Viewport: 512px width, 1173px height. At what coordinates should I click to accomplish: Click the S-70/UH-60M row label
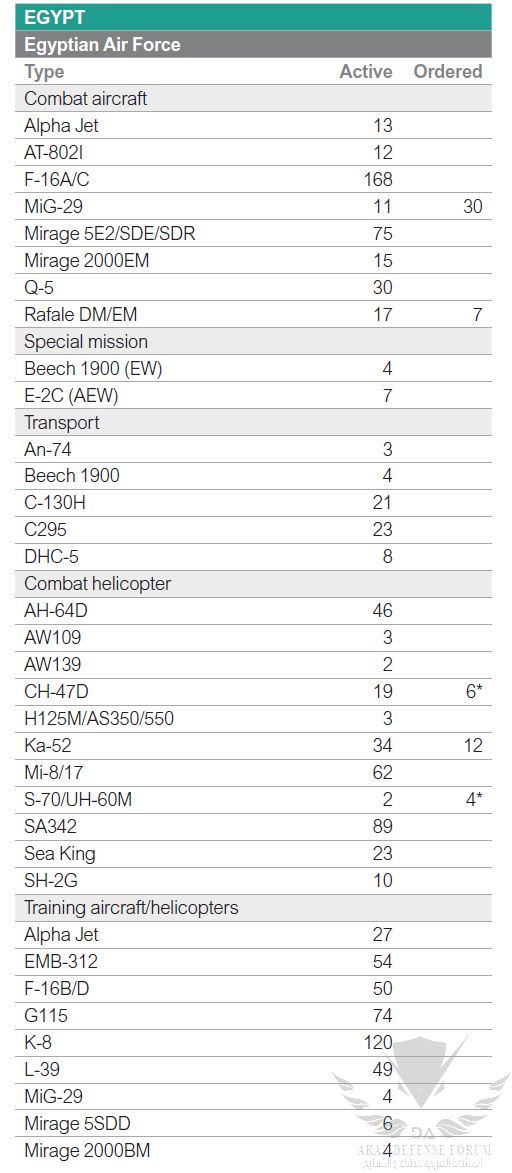[78, 800]
